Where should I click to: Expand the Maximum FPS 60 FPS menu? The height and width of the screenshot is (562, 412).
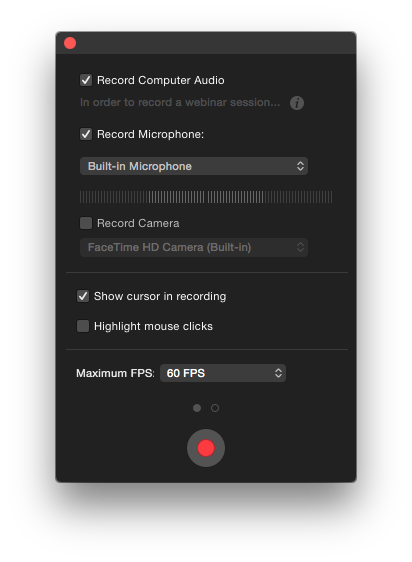click(x=223, y=373)
